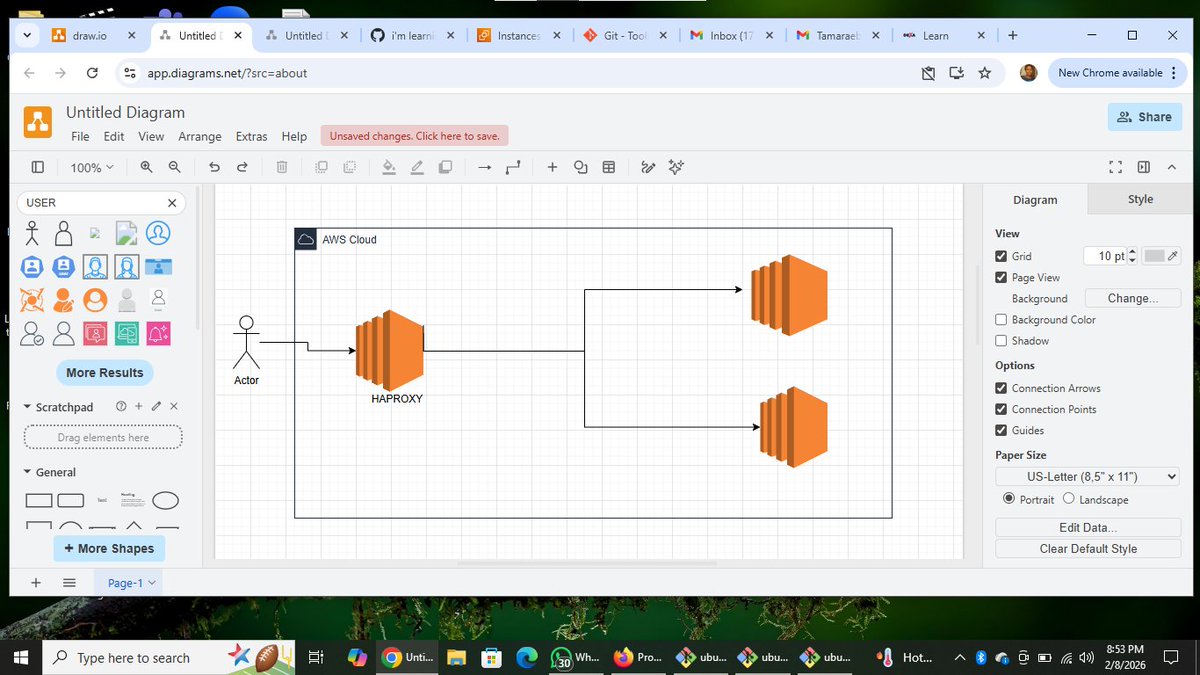Viewport: 1200px width, 675px height.
Task: Click More Results button
Action: (105, 373)
